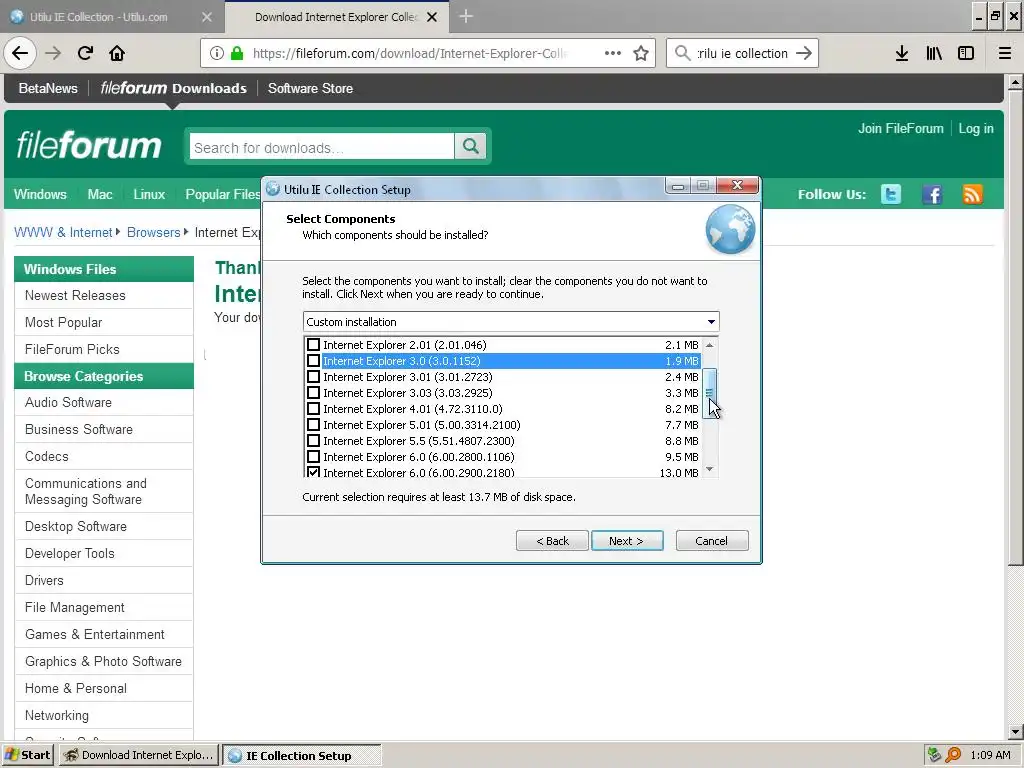Open the Browsers breadcrumb link
This screenshot has width=1024, height=768.
pos(153,232)
